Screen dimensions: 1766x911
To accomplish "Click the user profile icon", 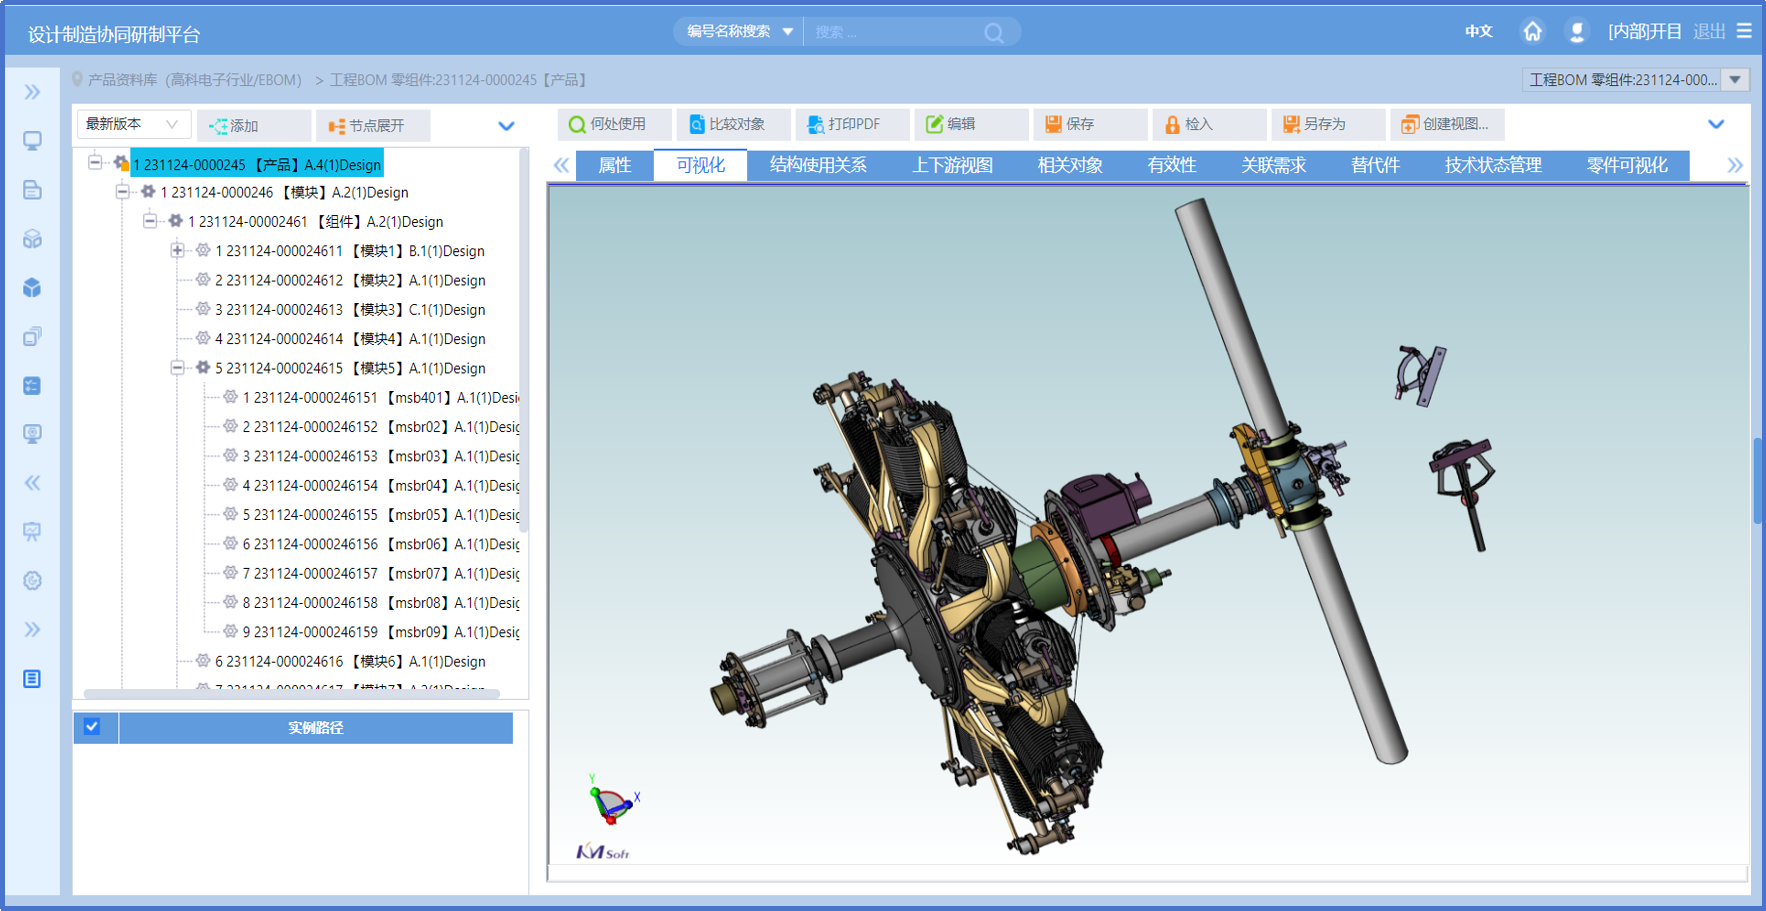I will [1577, 32].
